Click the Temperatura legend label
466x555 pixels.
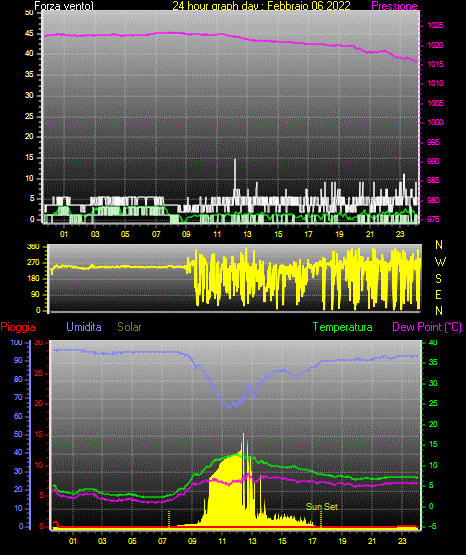point(343,327)
